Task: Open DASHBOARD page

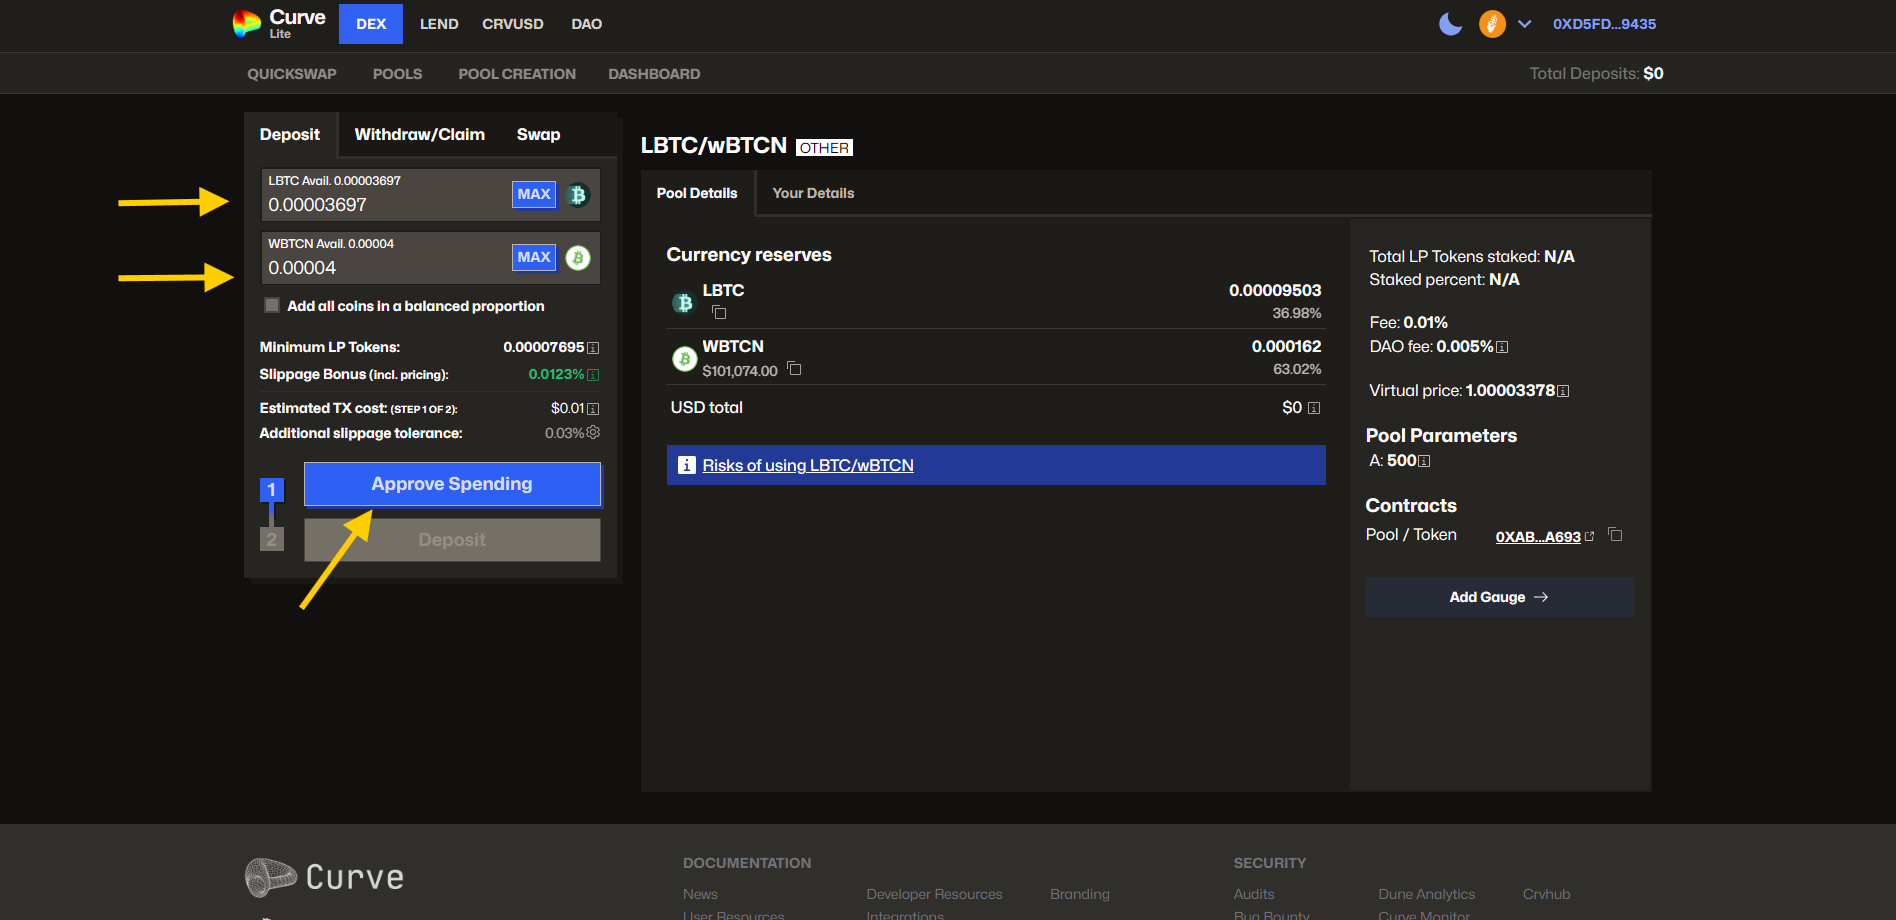Action: [654, 74]
